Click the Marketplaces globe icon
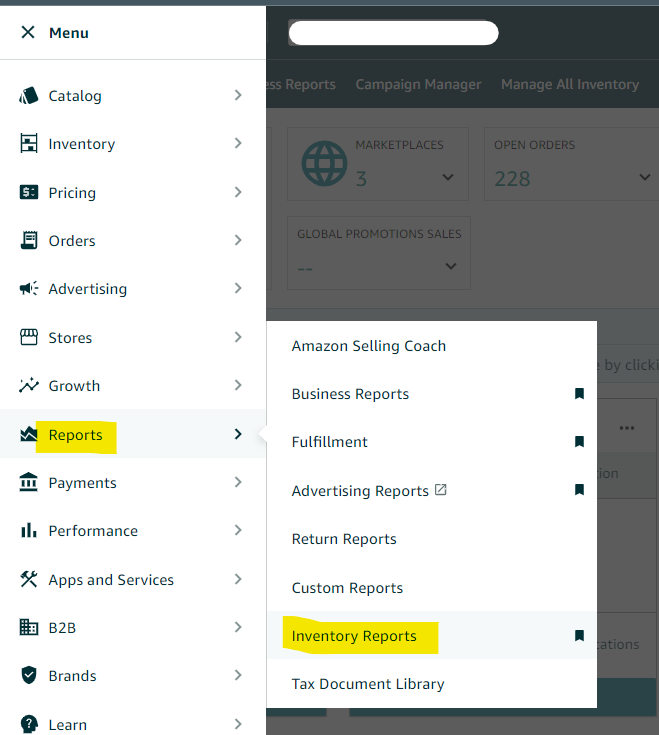659x735 pixels. [324, 164]
